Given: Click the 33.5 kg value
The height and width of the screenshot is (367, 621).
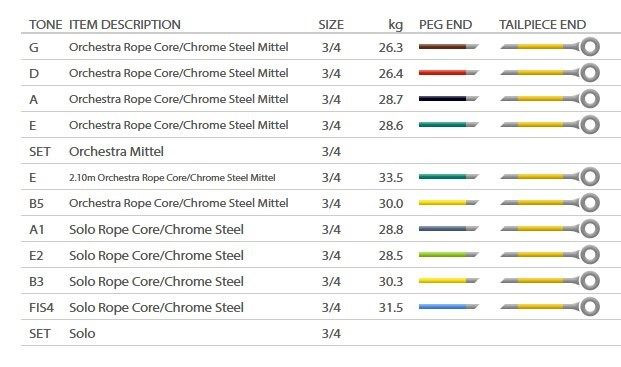Looking at the screenshot, I should (x=391, y=177).
